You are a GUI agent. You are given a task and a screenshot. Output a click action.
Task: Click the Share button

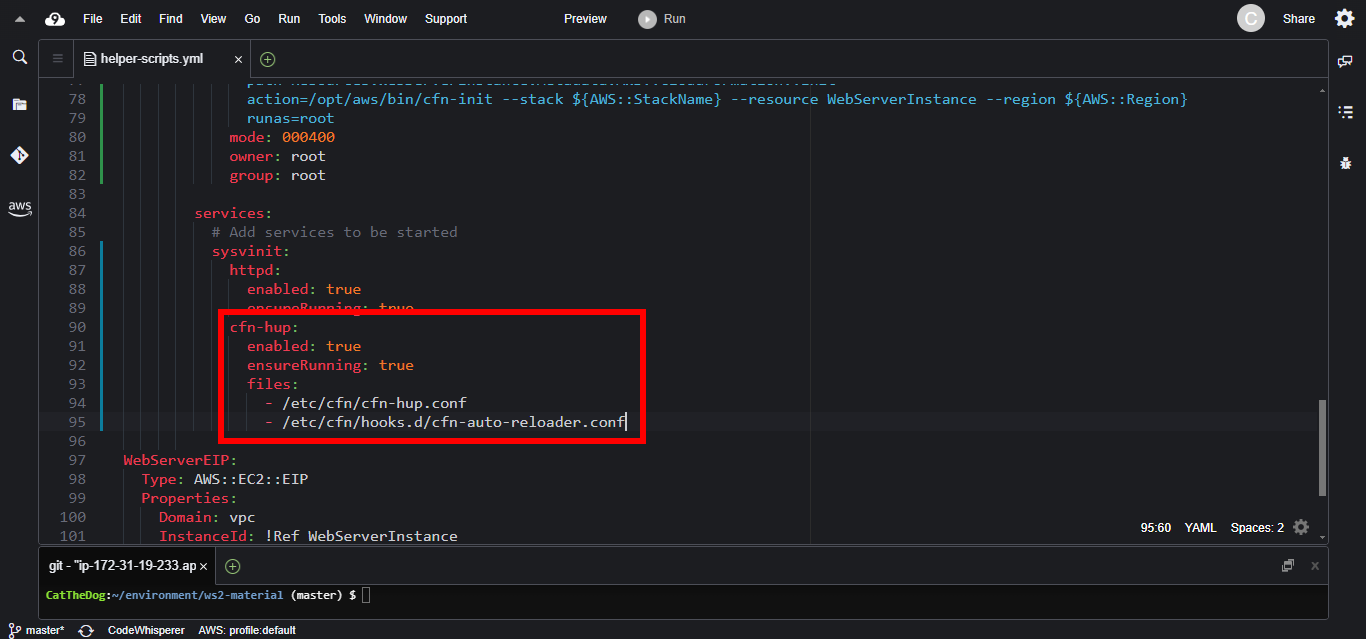pyautogui.click(x=1299, y=19)
